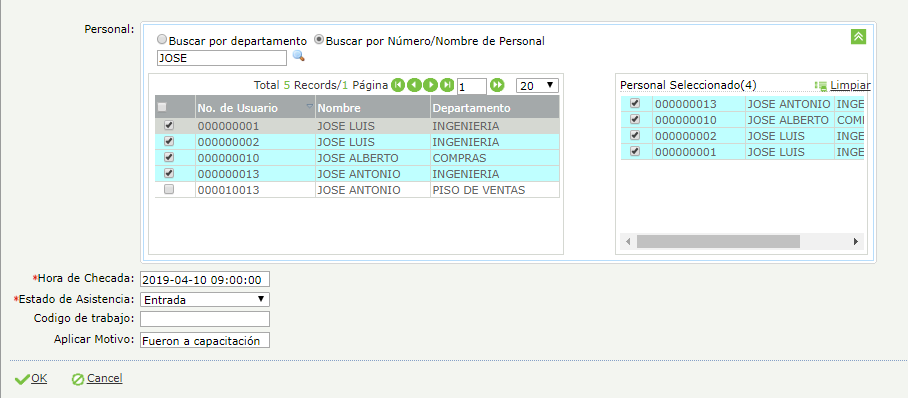Click the Nombre column header
The width and height of the screenshot is (908, 398).
pos(339,108)
